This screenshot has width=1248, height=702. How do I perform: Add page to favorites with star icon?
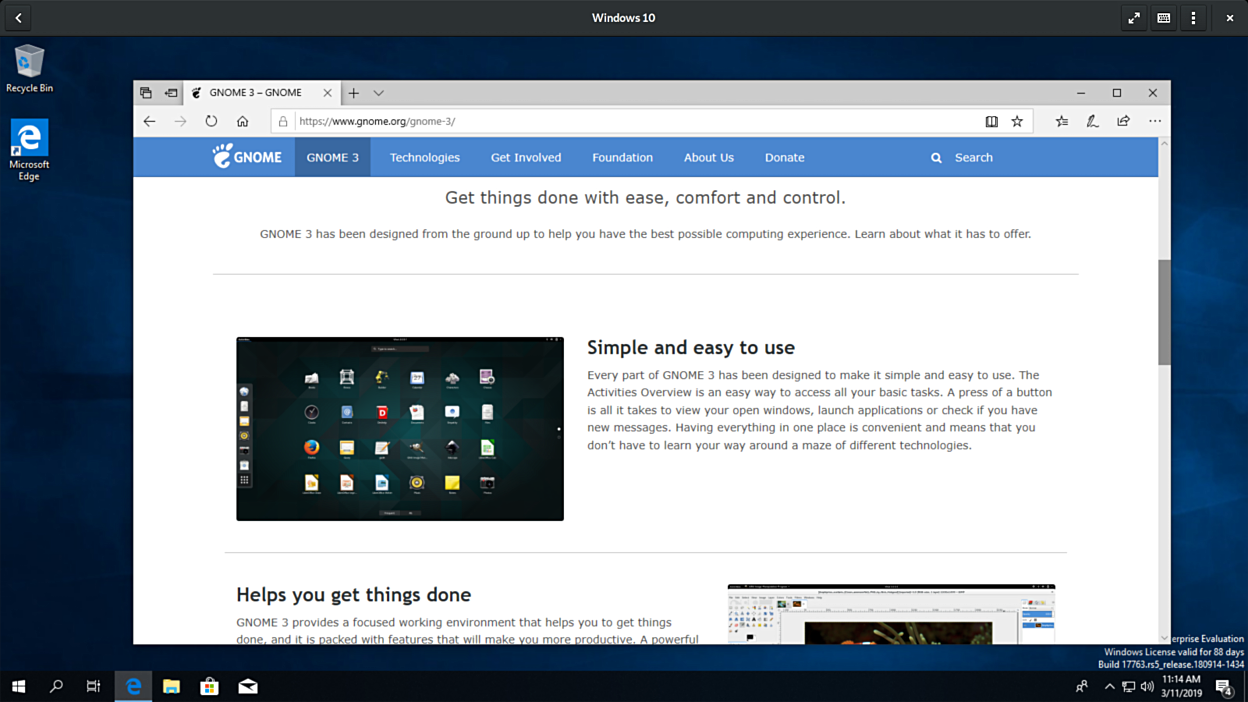click(1017, 122)
